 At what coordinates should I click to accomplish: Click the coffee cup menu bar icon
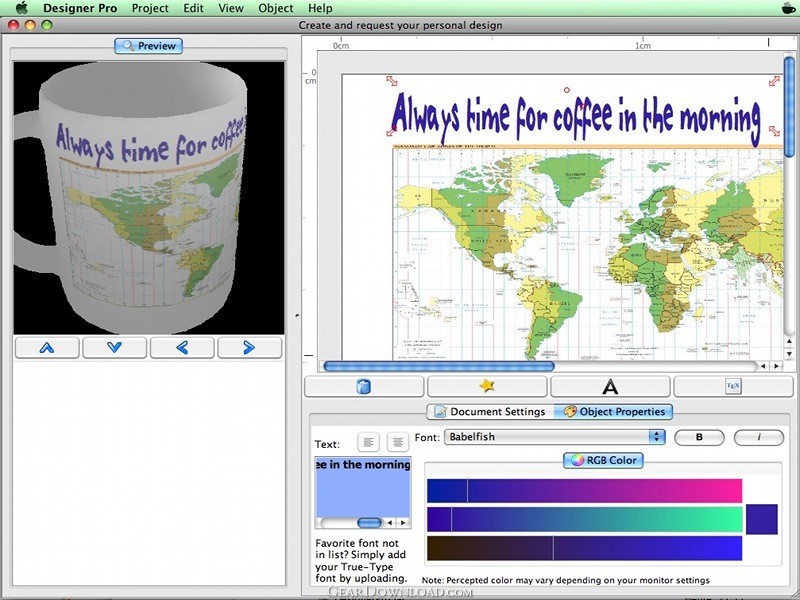(x=789, y=8)
